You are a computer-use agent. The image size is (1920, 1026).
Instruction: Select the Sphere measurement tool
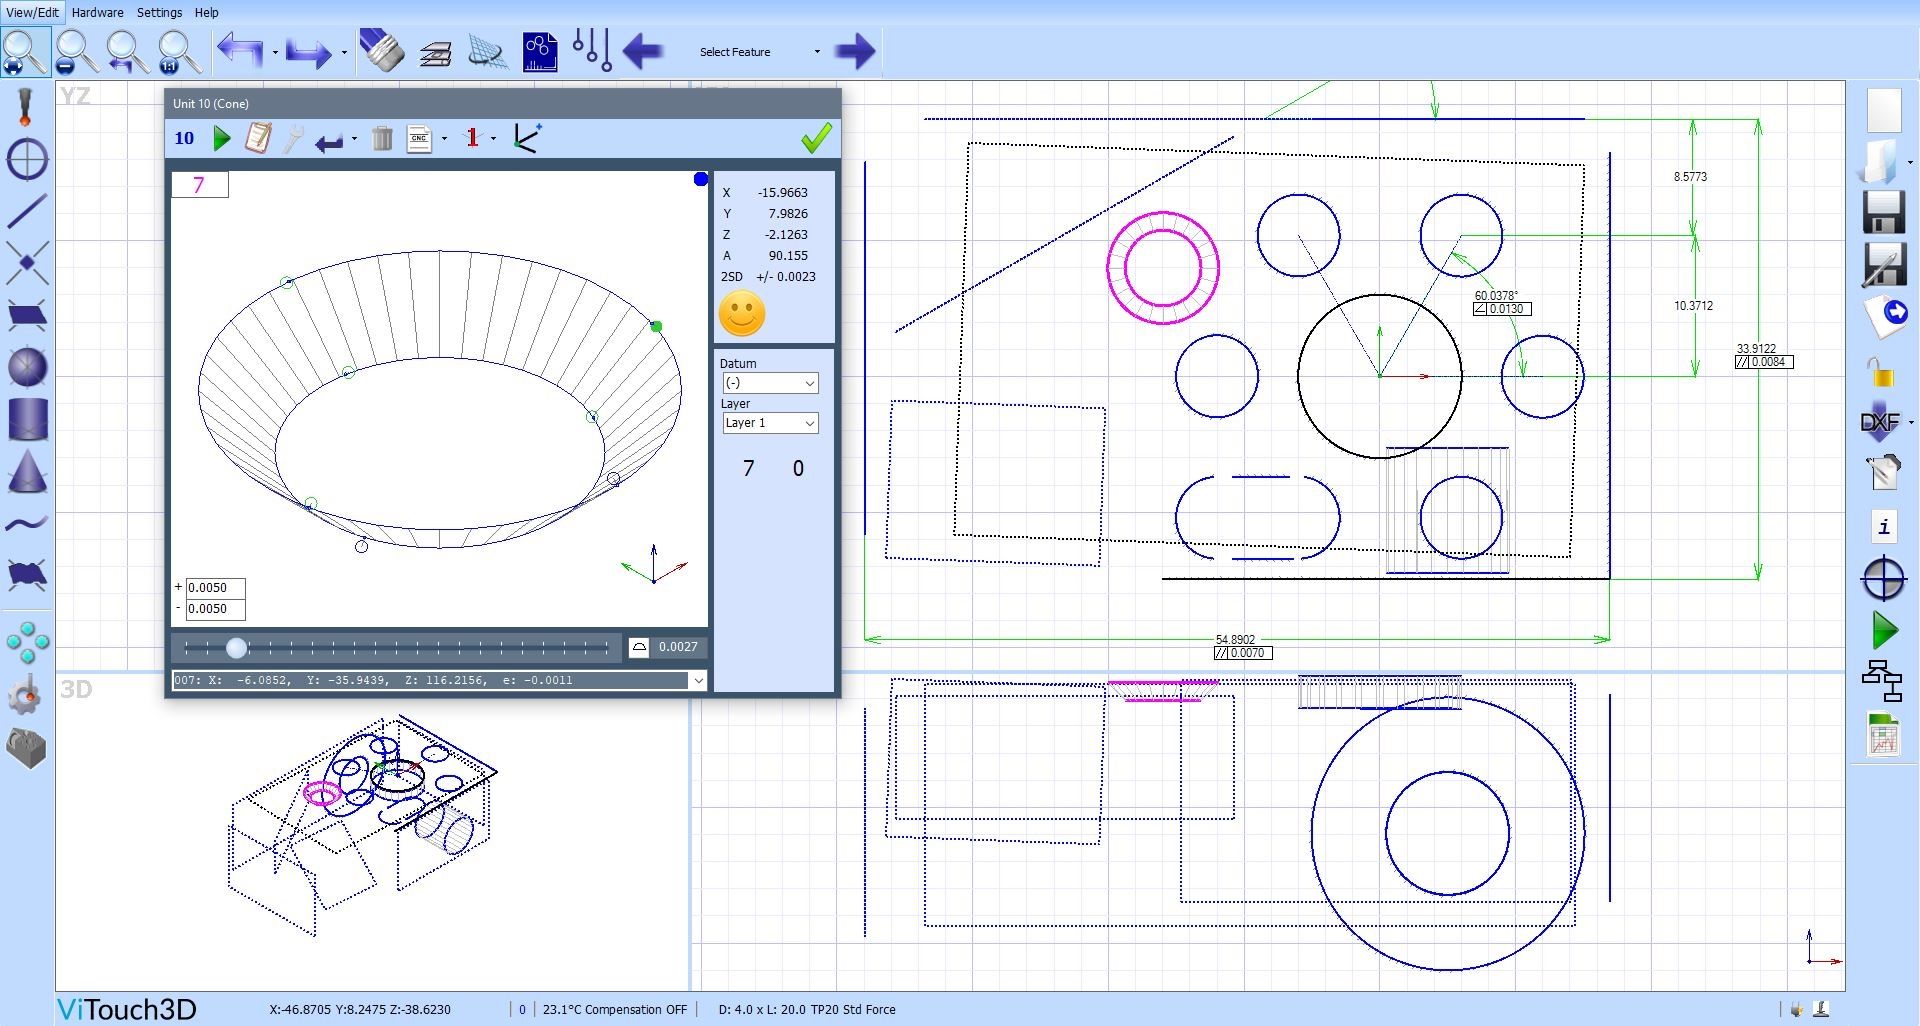pos(27,367)
